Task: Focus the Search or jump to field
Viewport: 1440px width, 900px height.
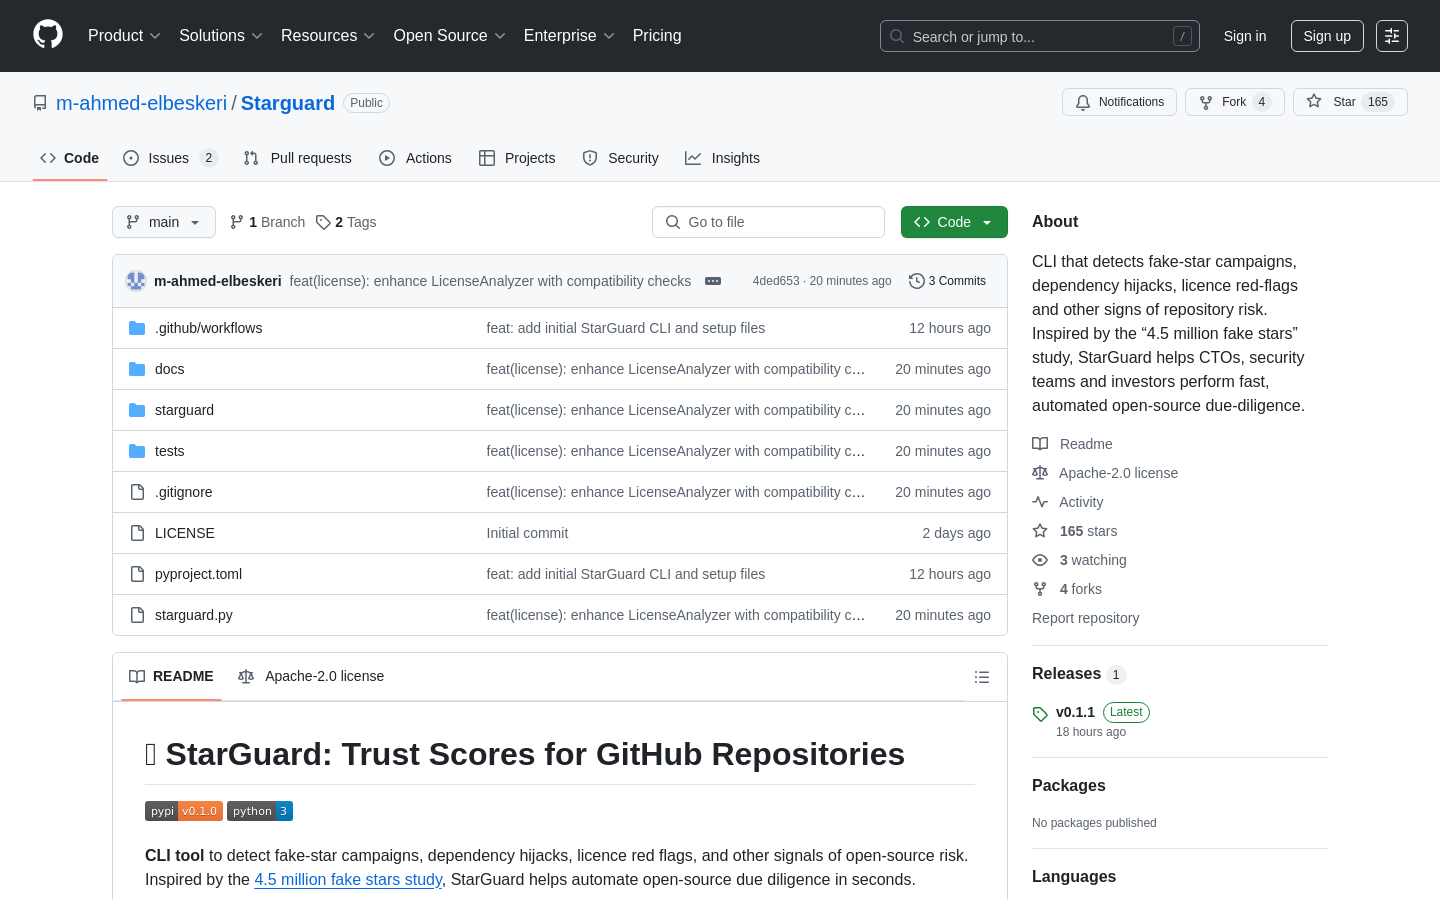Action: 1040,36
